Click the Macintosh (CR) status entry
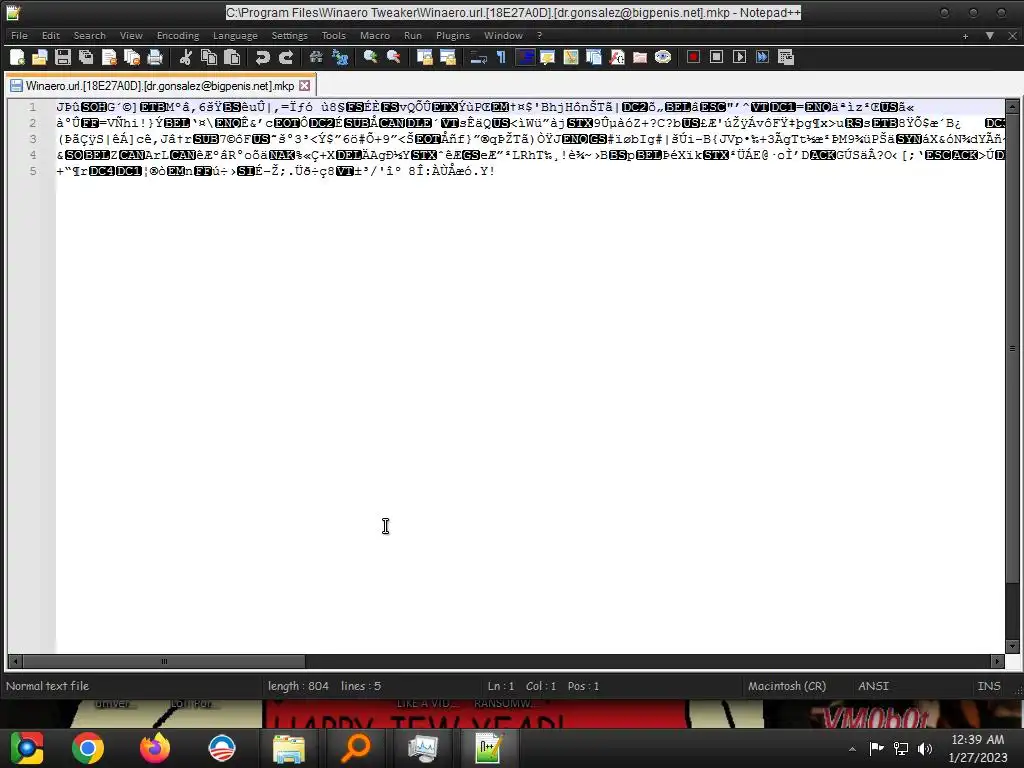 786,686
